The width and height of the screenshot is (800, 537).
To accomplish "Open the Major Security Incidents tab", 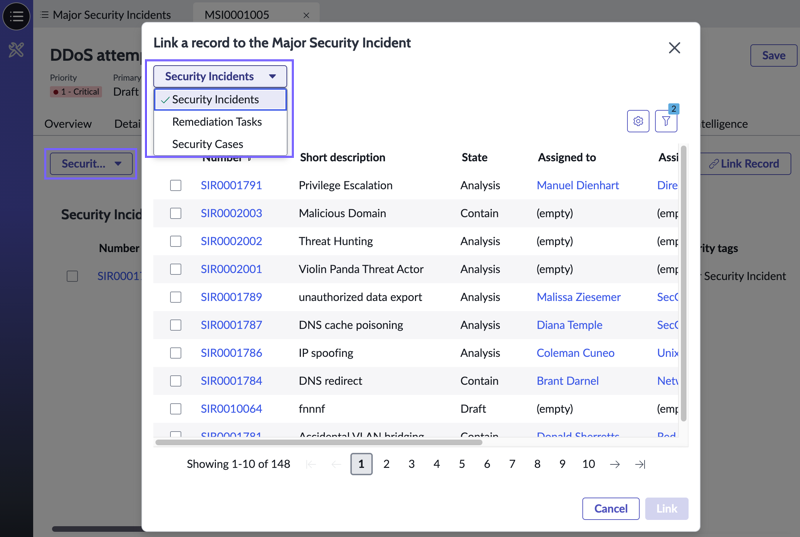I will pyautogui.click(x=112, y=15).
